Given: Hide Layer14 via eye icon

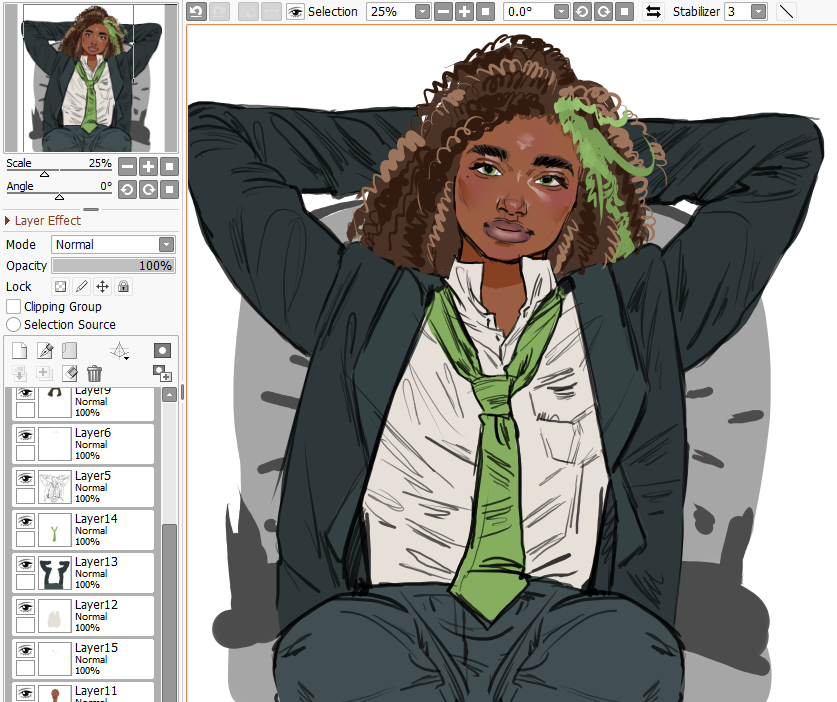Looking at the screenshot, I should tap(25, 522).
